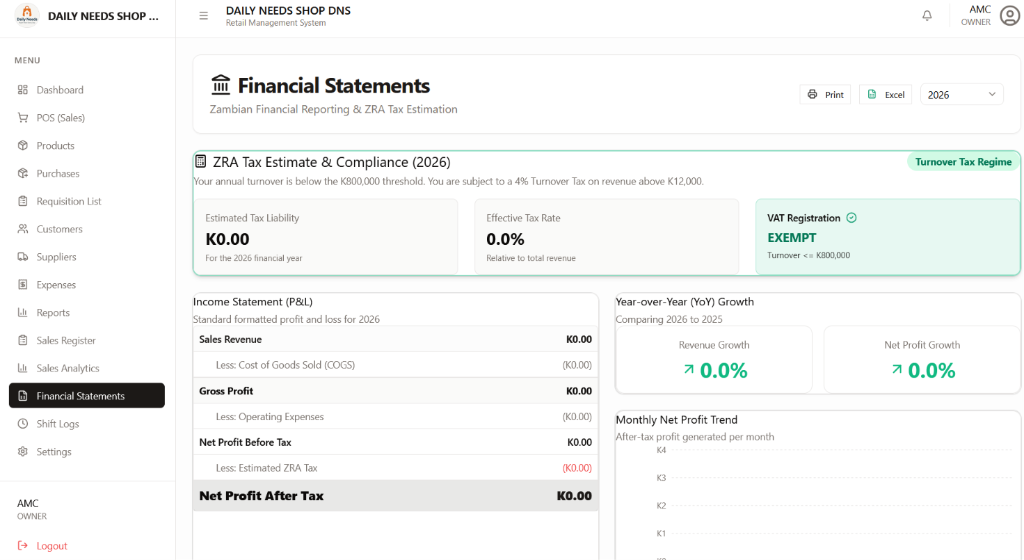Click the Less: Cost of Goods Sold row
The image size is (1024, 560).
tap(396, 365)
